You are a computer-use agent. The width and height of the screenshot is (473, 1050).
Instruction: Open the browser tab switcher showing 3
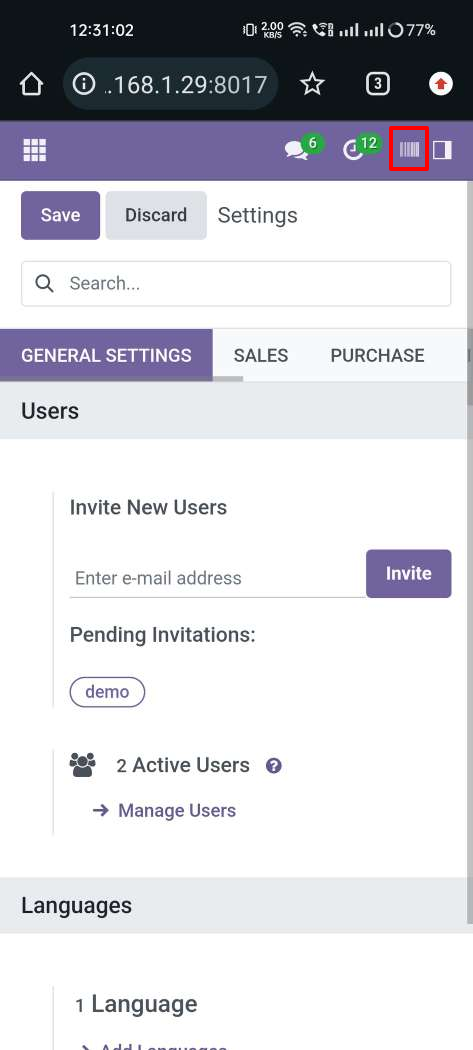378,84
